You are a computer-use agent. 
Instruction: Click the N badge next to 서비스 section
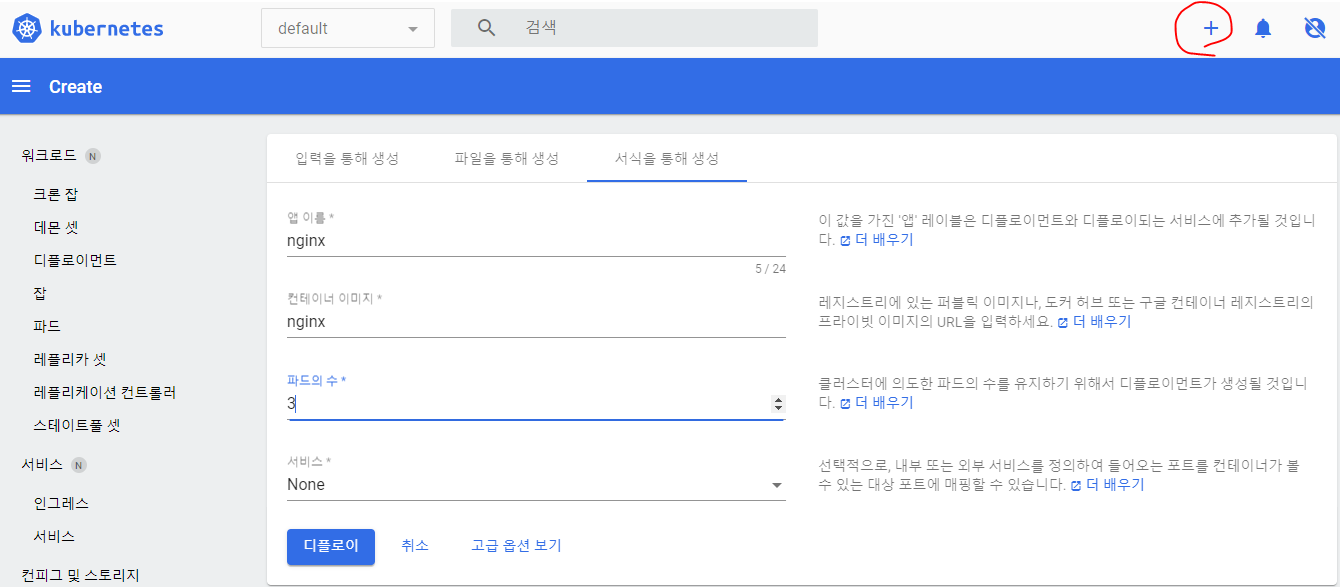point(79,465)
